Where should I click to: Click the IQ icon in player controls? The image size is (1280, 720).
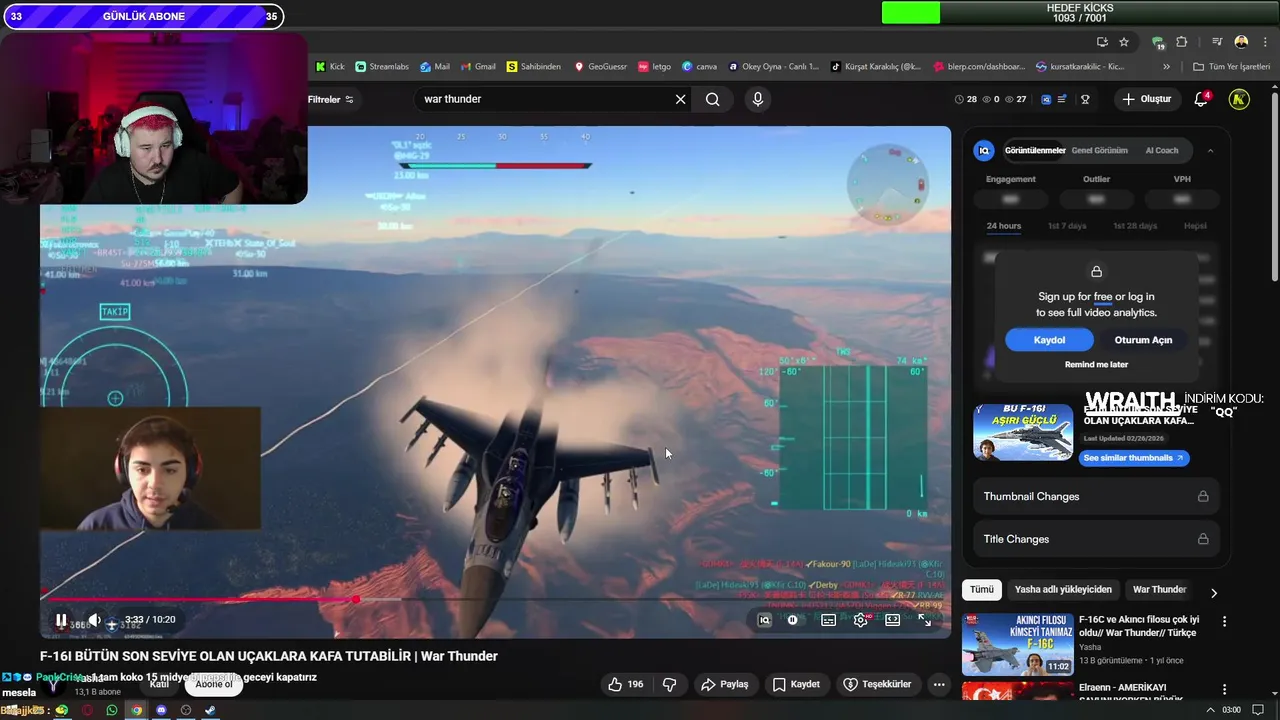coord(765,620)
